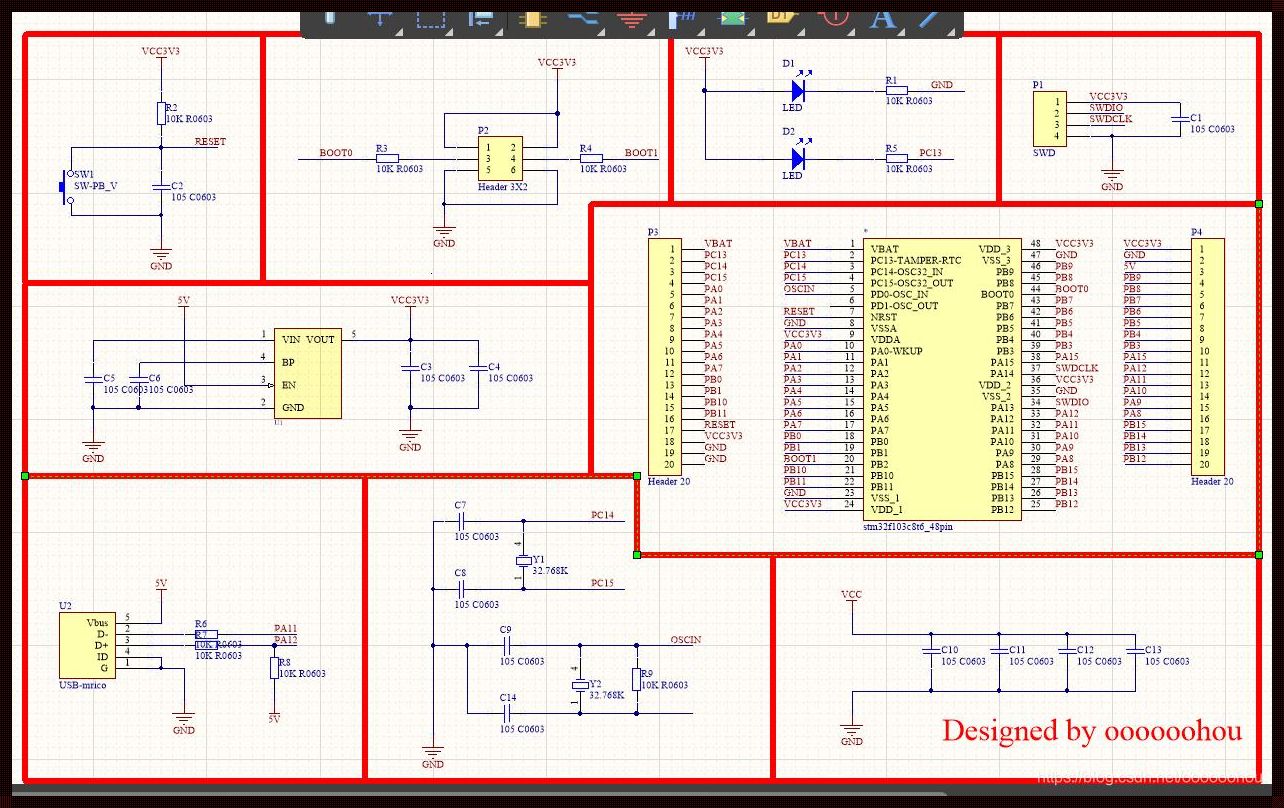
Task: Select the Y1 32.768K crystal symbol
Action: (522, 561)
